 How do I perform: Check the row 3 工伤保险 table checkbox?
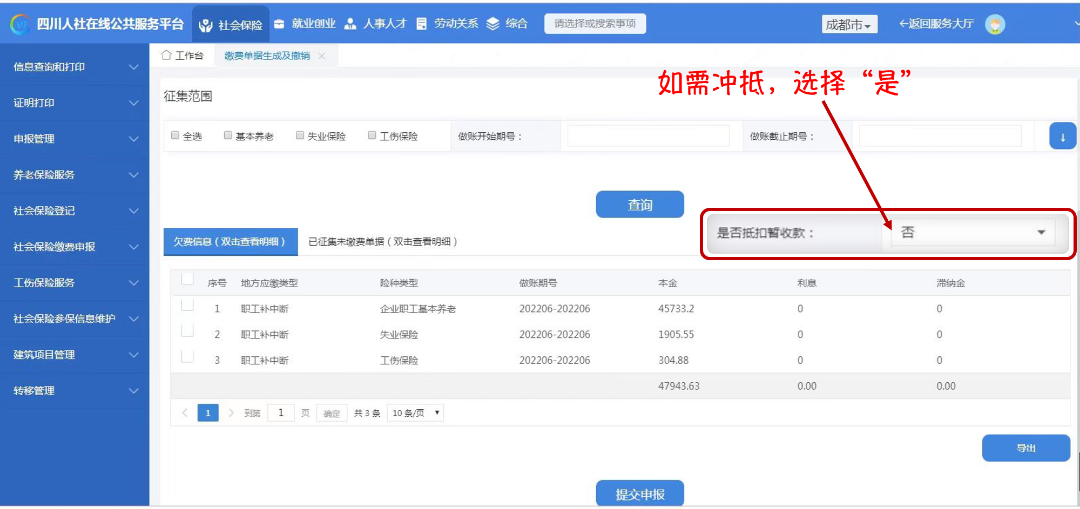pos(187,356)
